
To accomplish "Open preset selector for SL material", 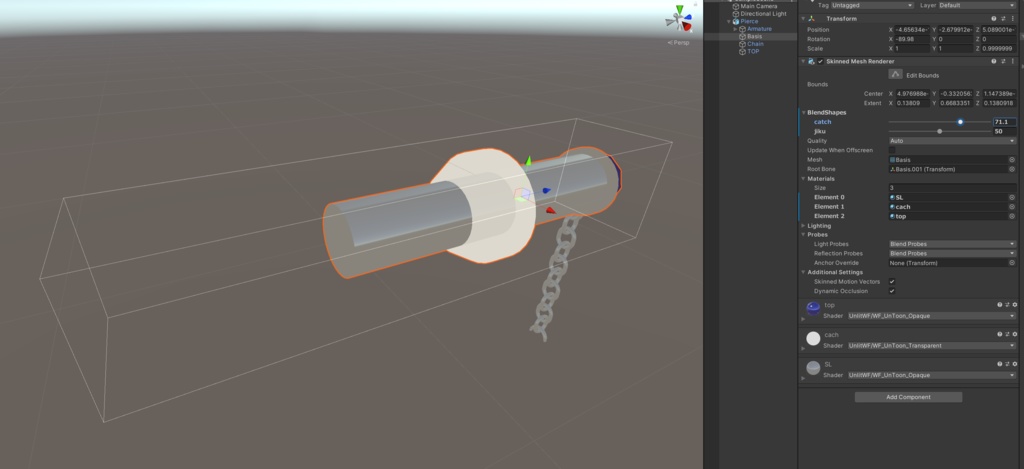I will coord(1007,364).
